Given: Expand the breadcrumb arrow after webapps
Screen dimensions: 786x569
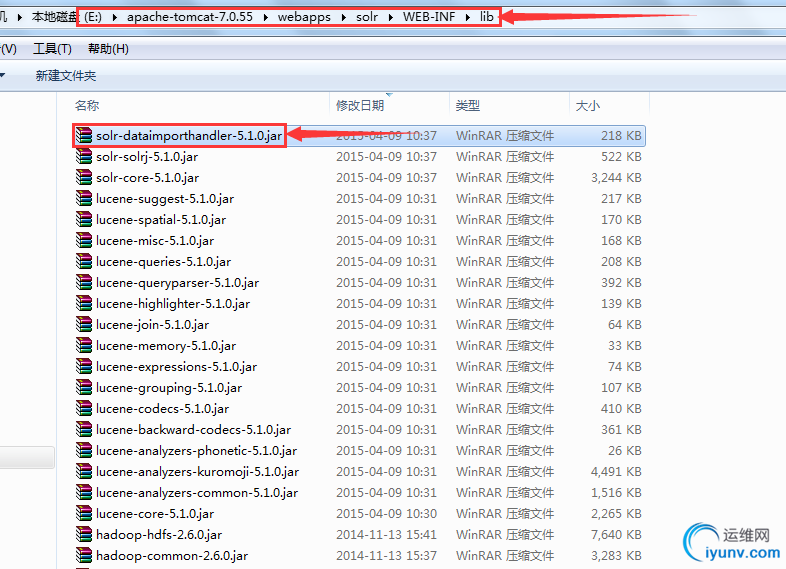Looking at the screenshot, I should (344, 18).
